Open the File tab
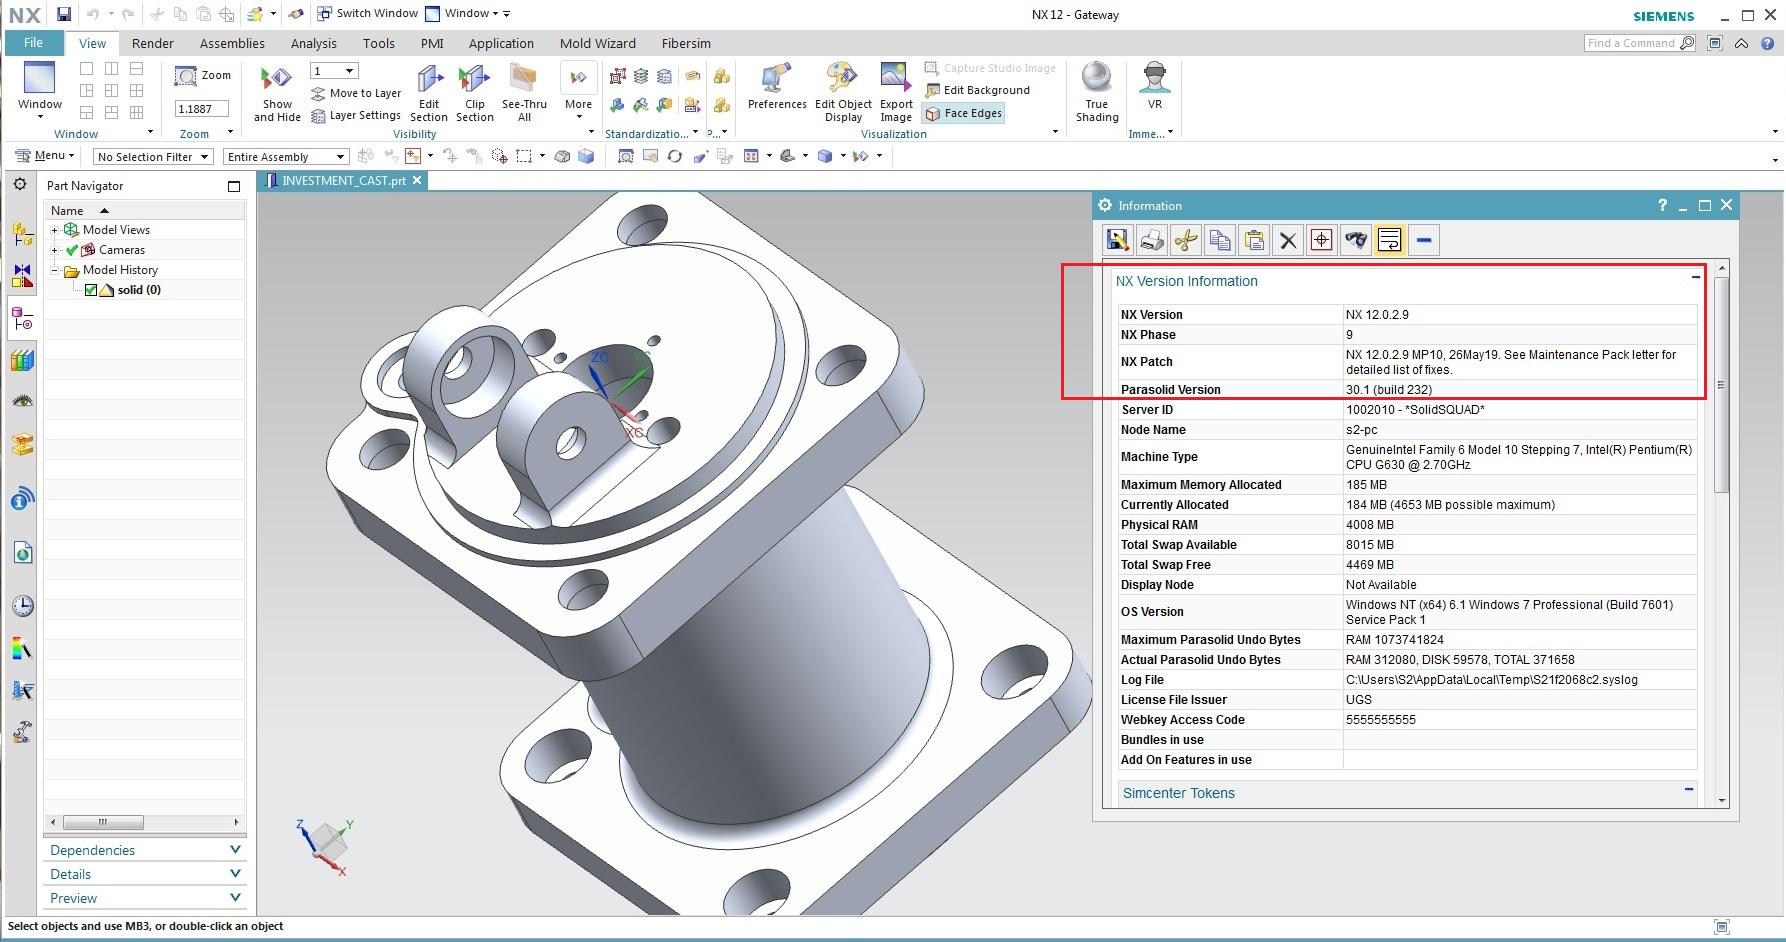1786x942 pixels. click(34, 43)
